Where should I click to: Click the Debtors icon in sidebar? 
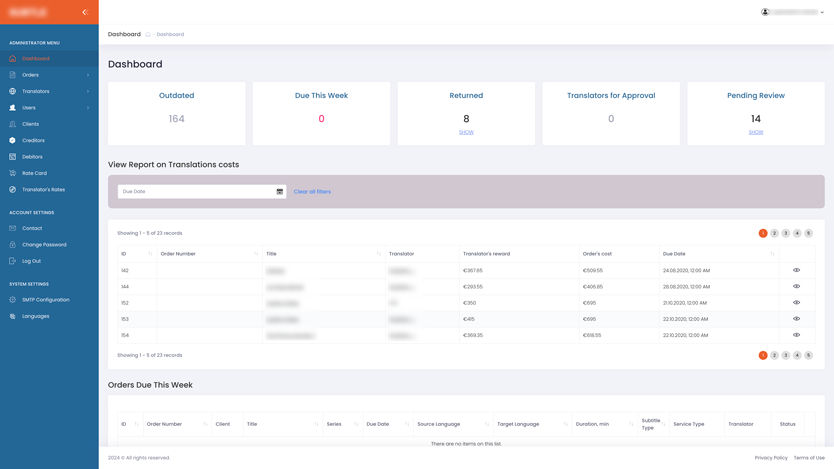point(13,157)
